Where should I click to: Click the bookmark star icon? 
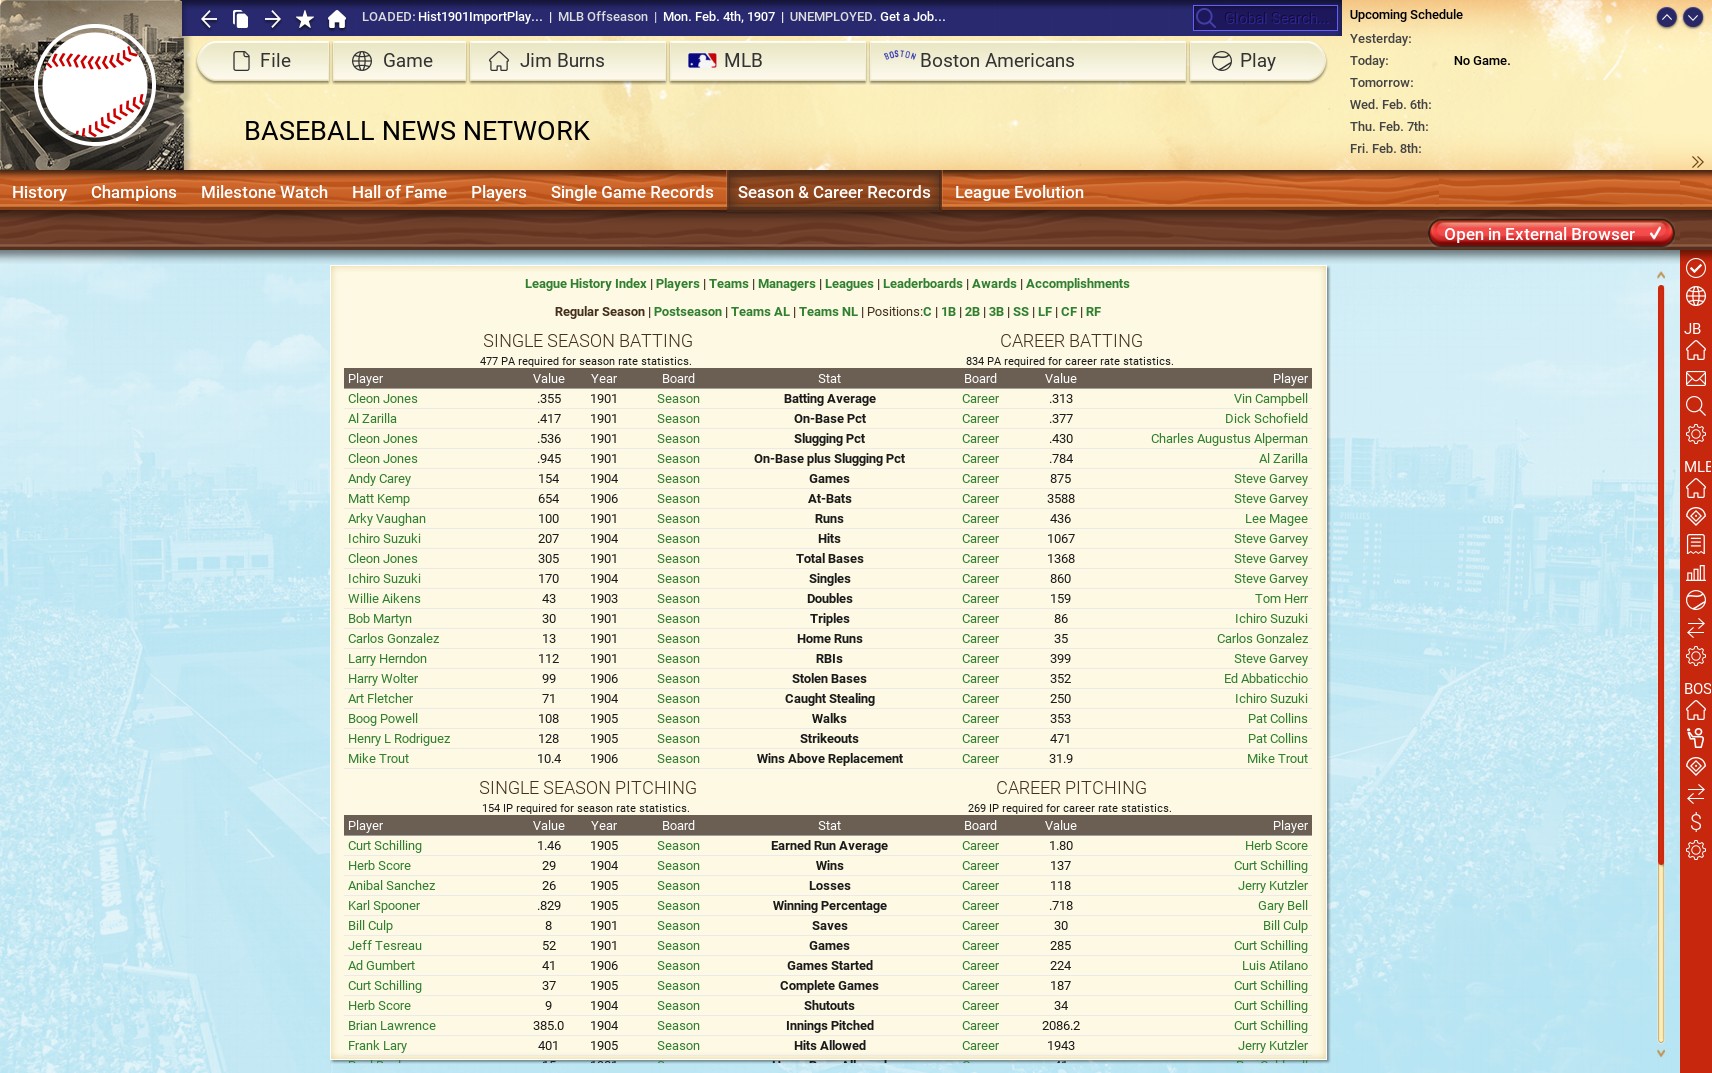coord(305,18)
